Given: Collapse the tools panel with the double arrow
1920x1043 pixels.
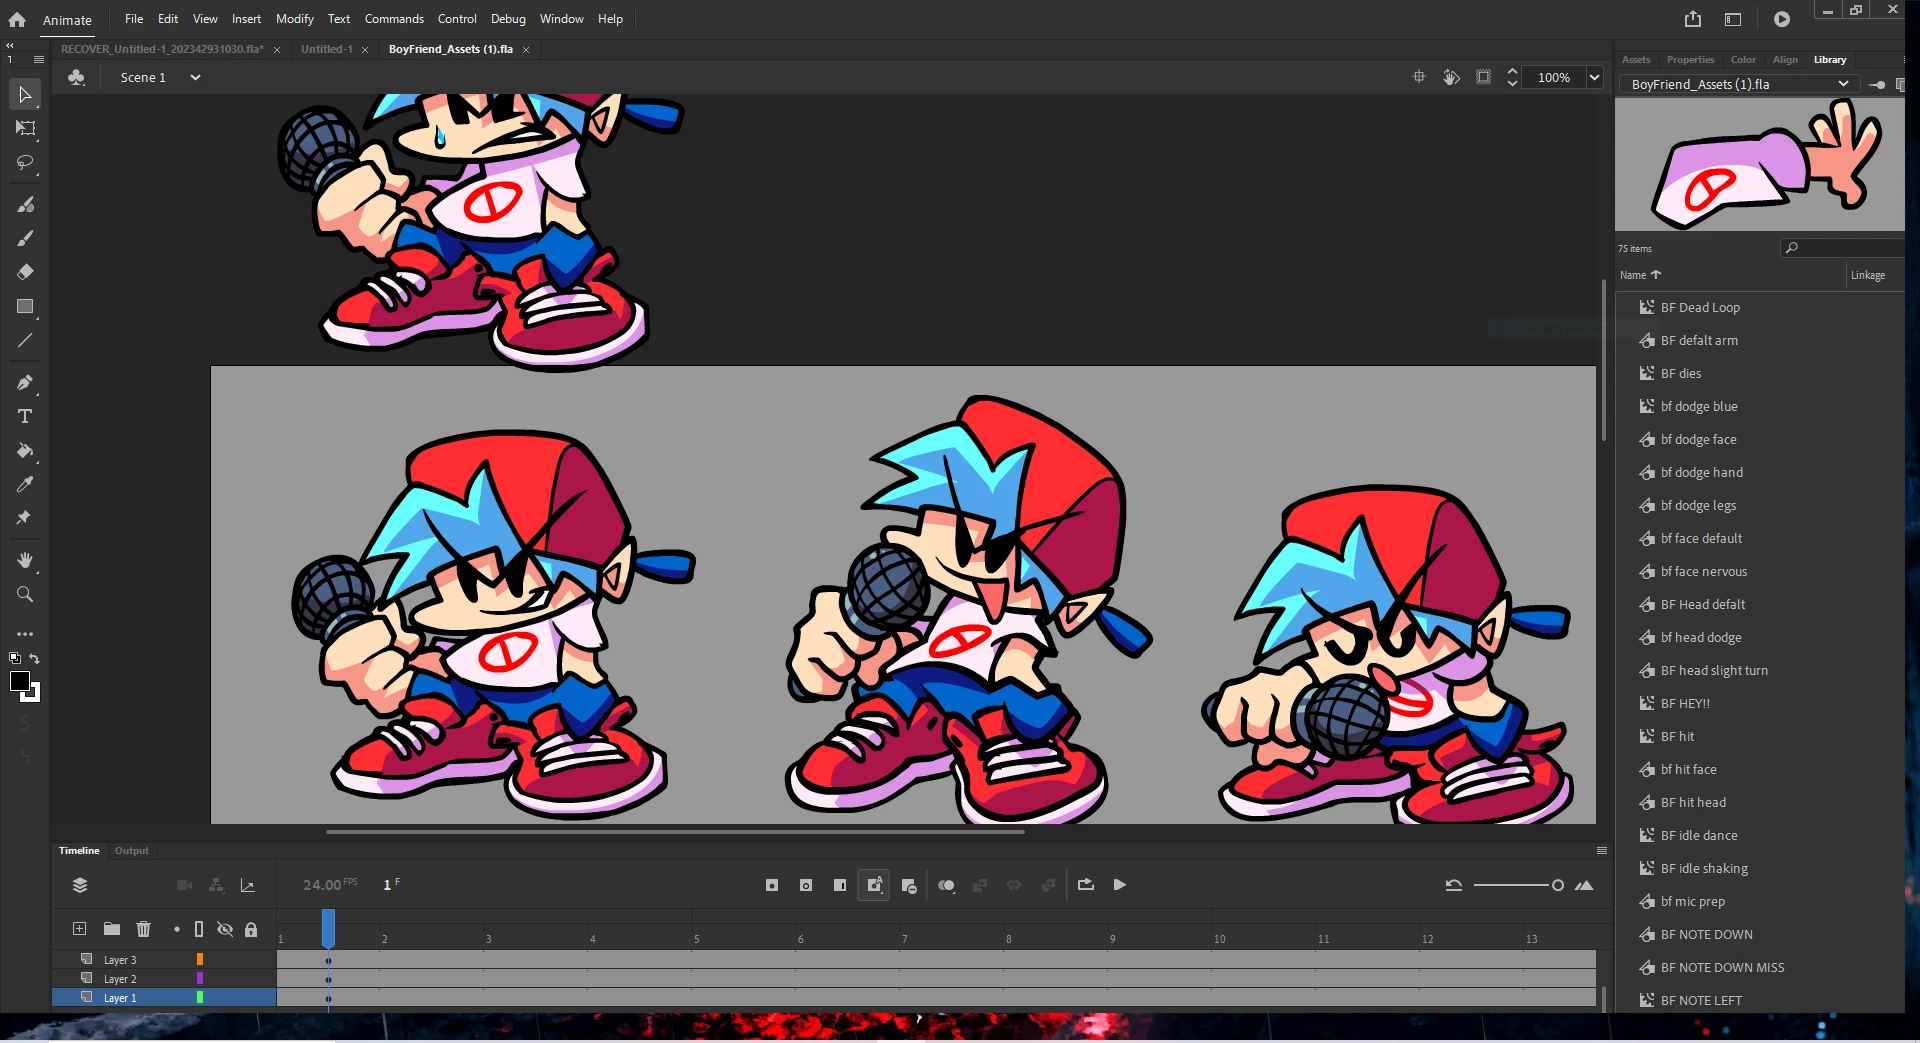Looking at the screenshot, I should pos(10,45).
